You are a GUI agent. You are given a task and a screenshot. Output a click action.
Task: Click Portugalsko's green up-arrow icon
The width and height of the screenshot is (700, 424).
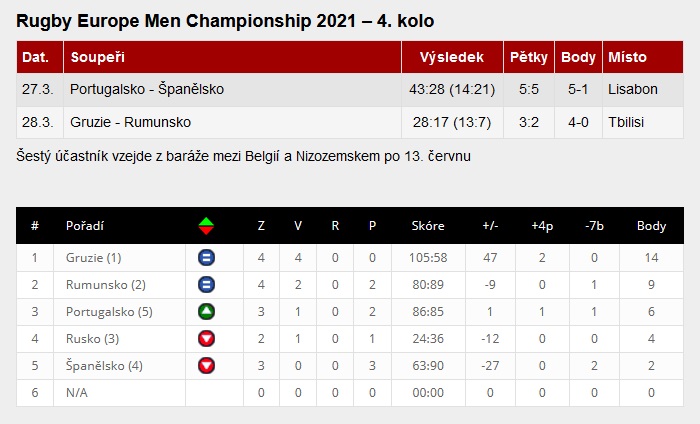[207, 312]
